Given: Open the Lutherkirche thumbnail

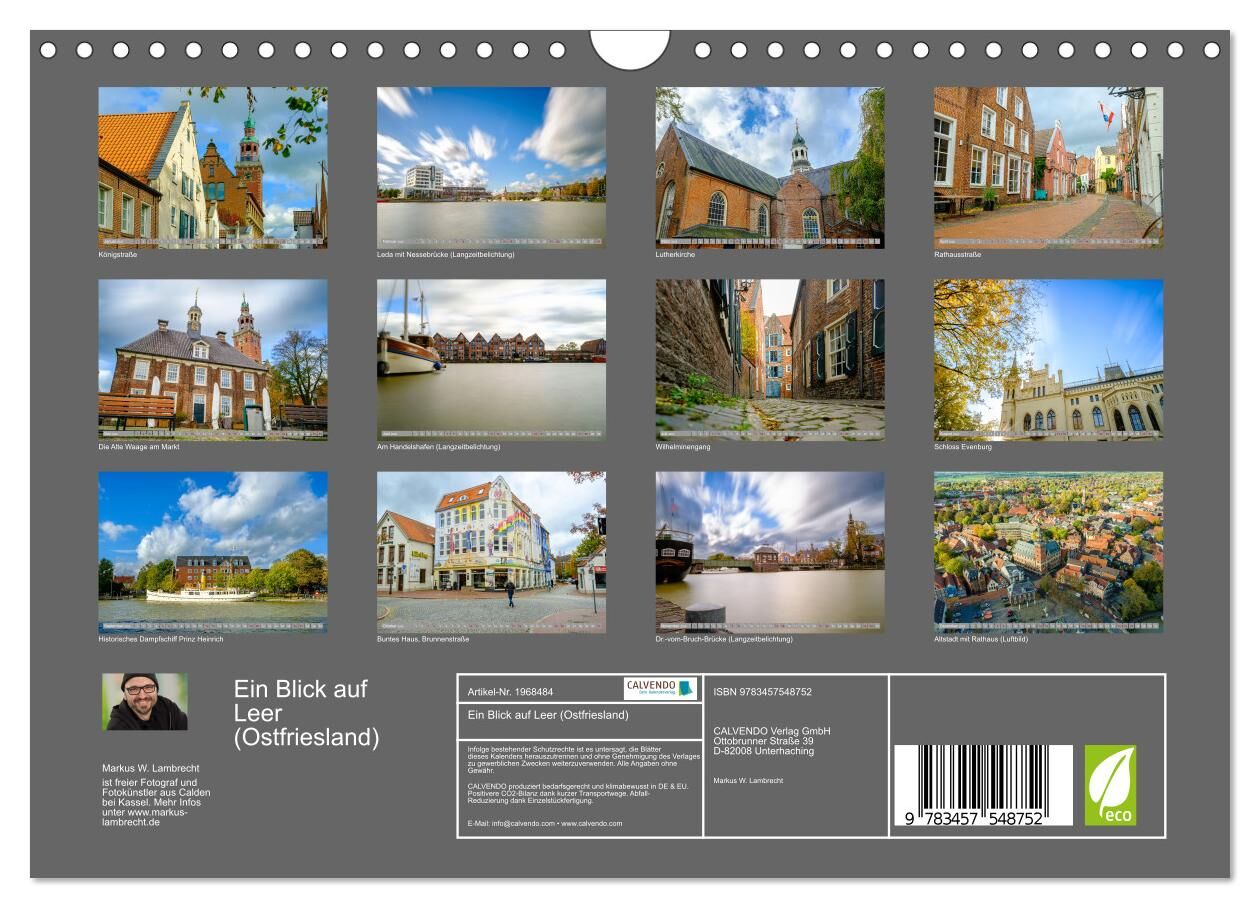Looking at the screenshot, I should [x=770, y=167].
